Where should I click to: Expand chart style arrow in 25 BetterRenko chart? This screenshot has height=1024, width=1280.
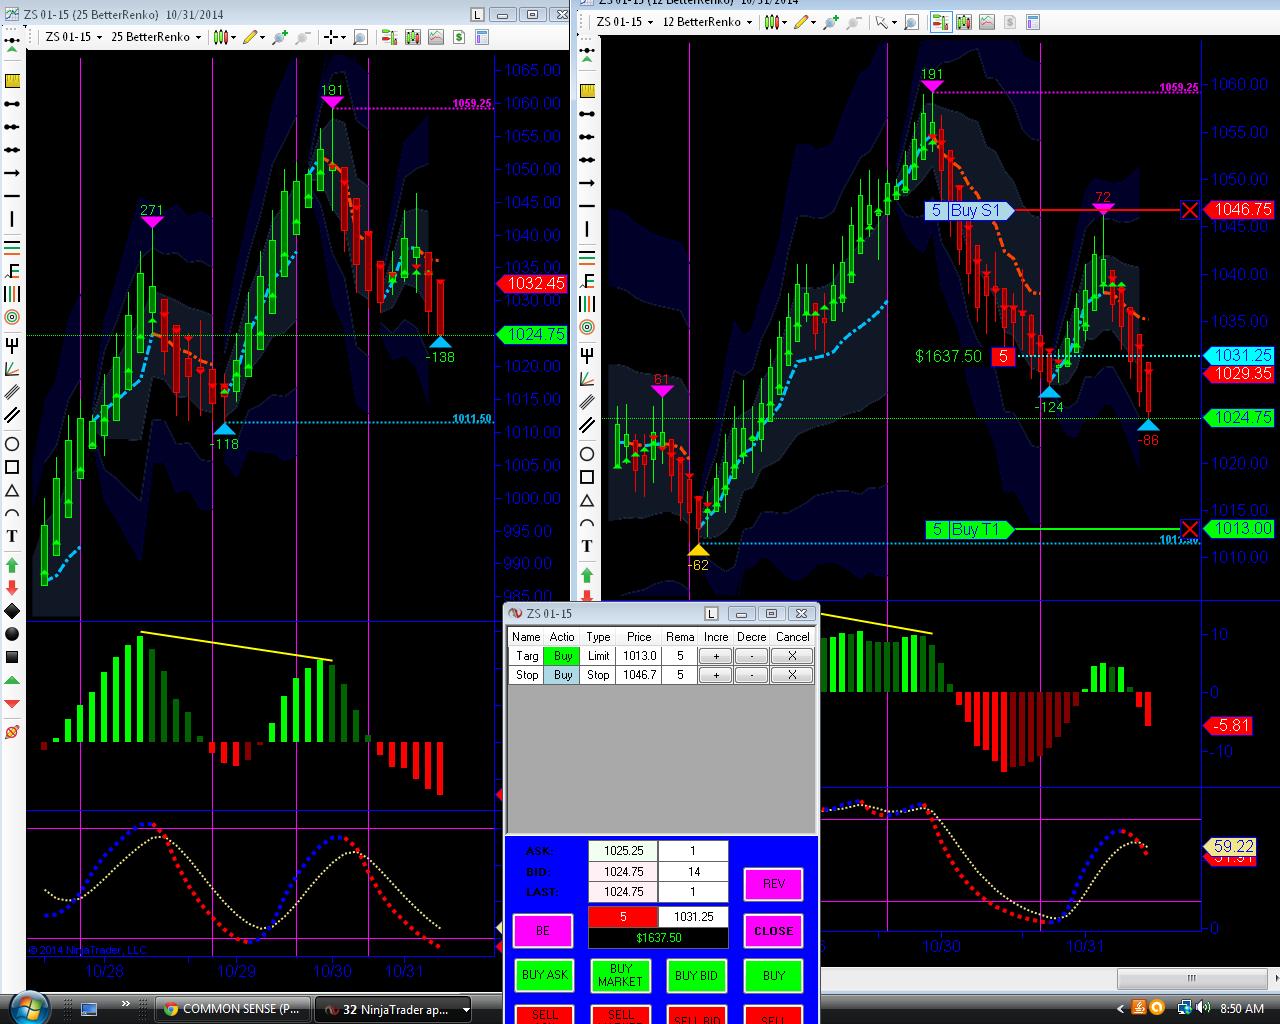point(232,37)
